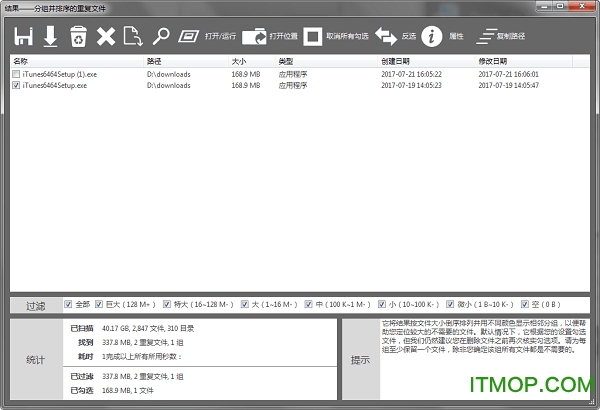Click the 取消所有勾选 square icon
The width and height of the screenshot is (600, 410).
[x=313, y=36]
